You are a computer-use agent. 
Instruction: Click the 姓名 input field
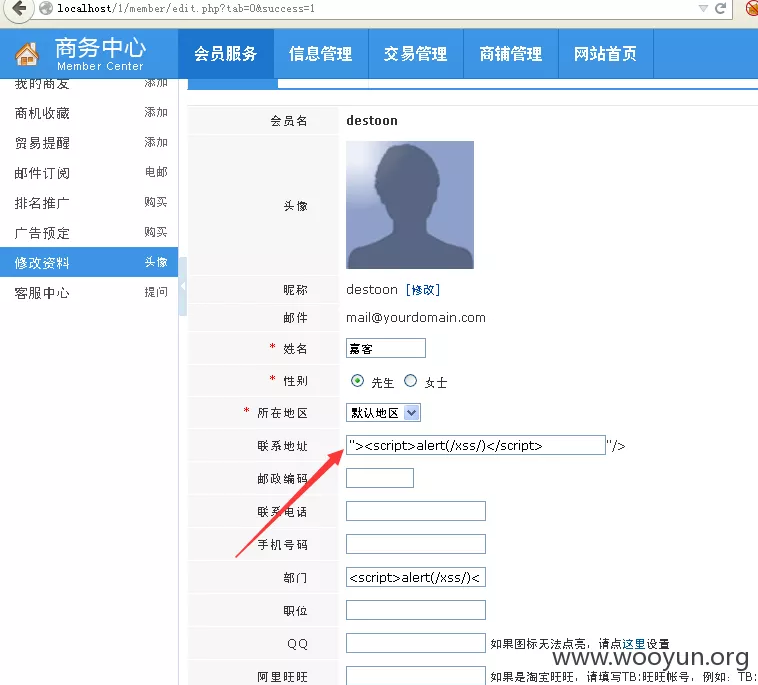tap(386, 348)
